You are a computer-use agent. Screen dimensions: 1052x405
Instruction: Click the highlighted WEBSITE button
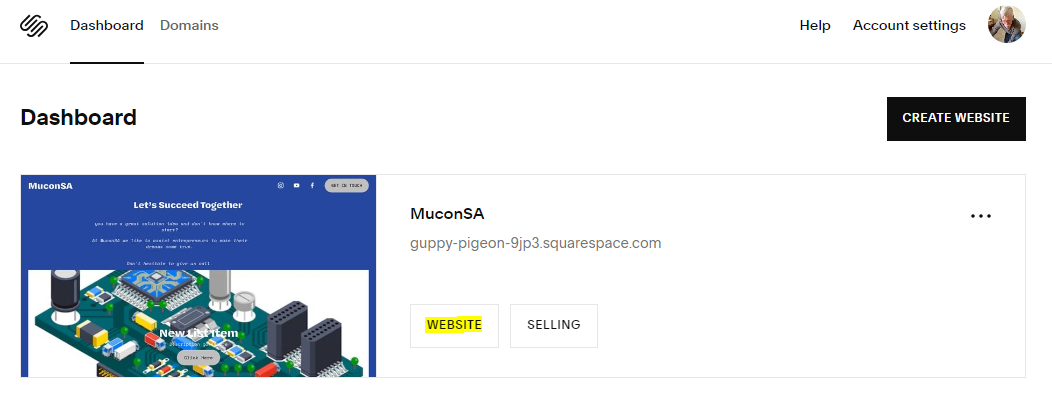tap(454, 326)
